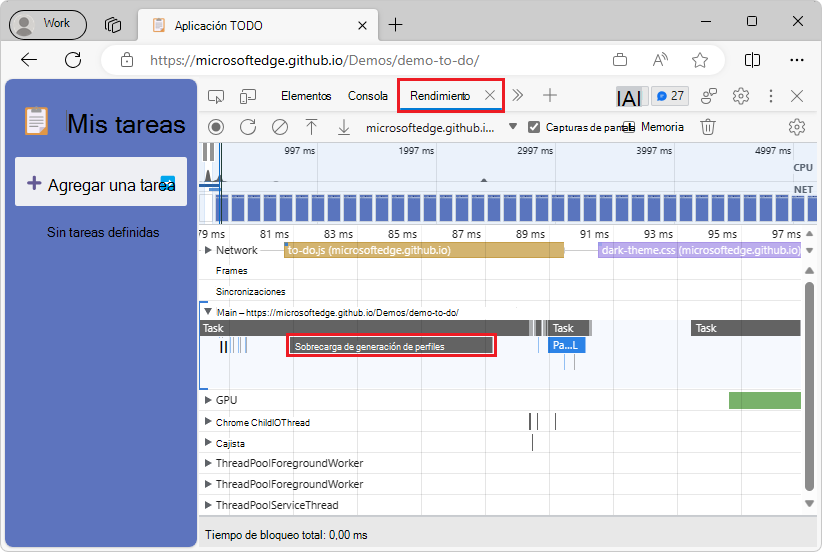This screenshot has height=552, width=822.
Task: Click the screenshot filmstrip in overview
Action: [507, 208]
